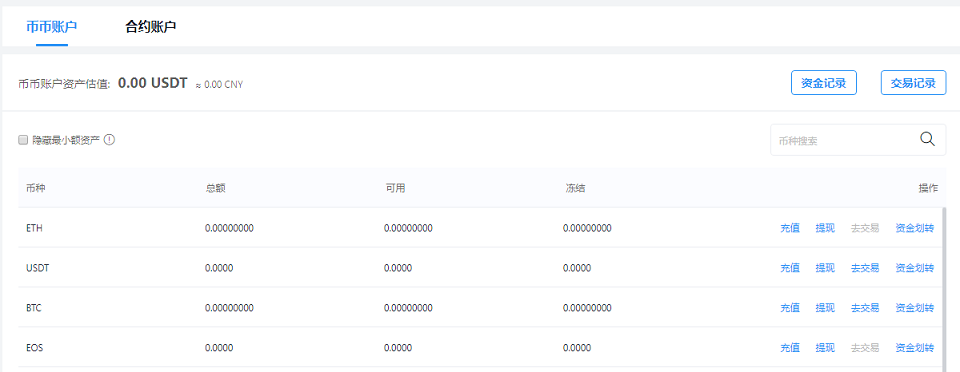Click the 币种 column header
The width and height of the screenshot is (960, 372).
(x=36, y=188)
